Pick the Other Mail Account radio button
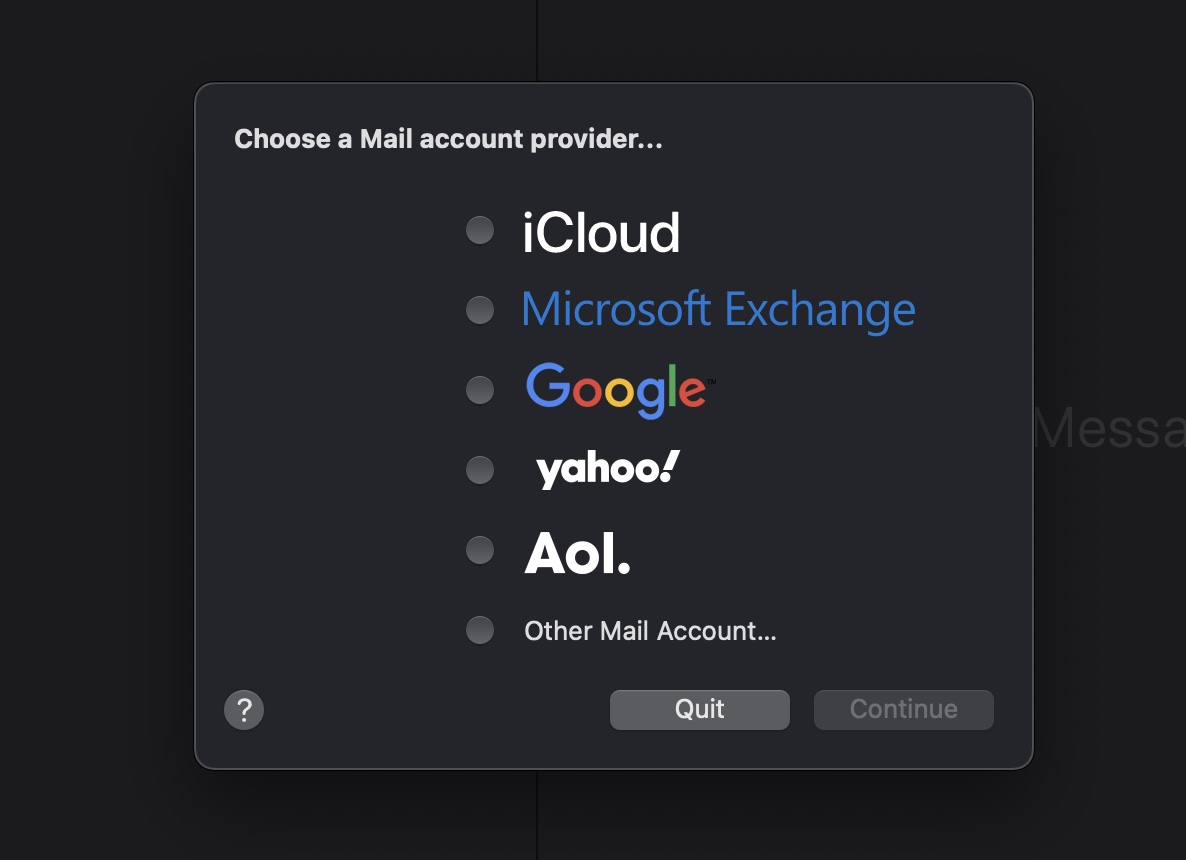1186x860 pixels. (480, 630)
